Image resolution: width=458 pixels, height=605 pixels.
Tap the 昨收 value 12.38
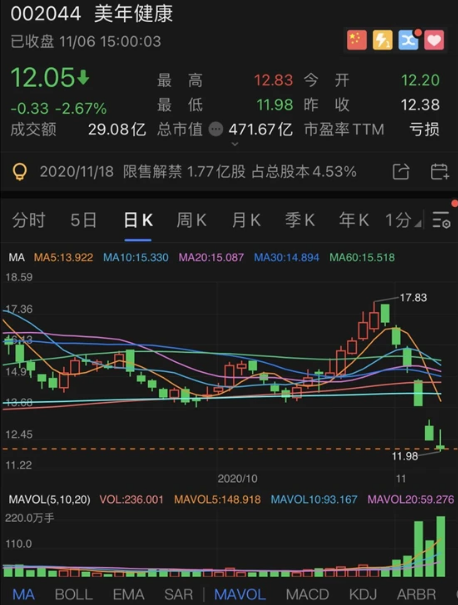[x=420, y=105]
